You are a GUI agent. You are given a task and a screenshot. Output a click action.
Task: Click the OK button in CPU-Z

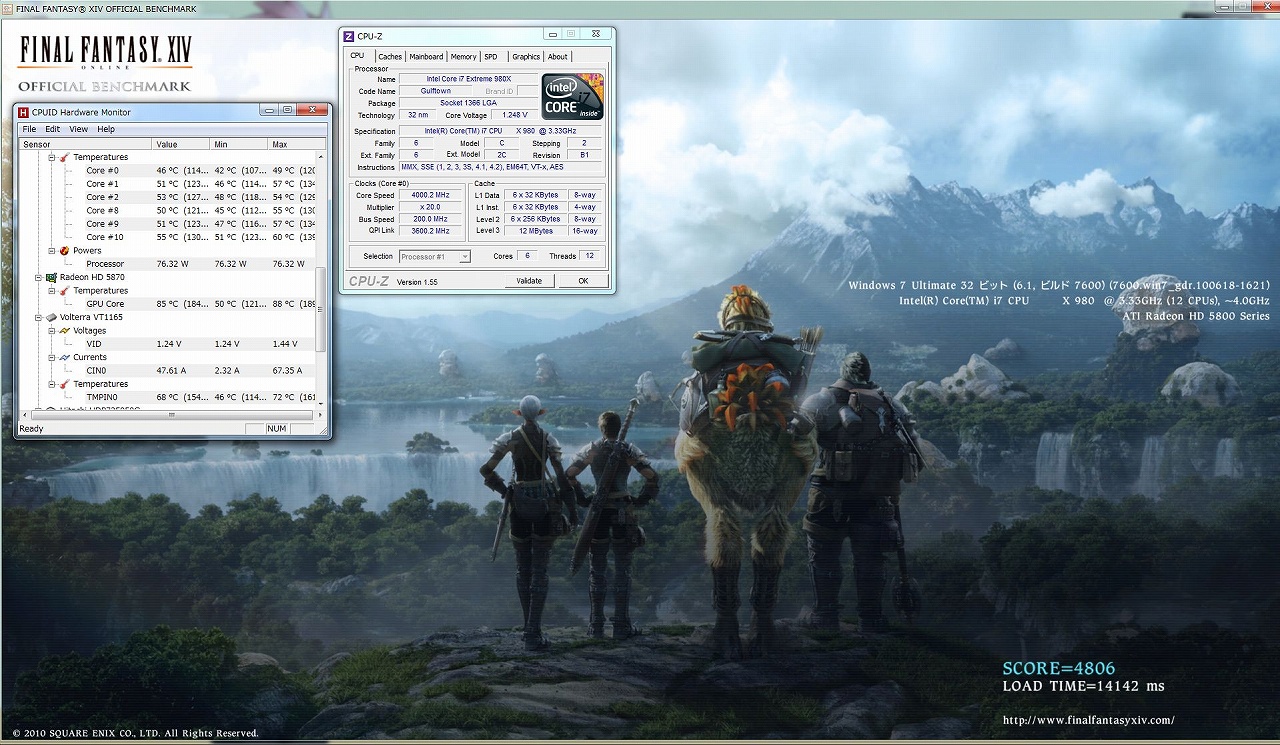click(x=583, y=281)
